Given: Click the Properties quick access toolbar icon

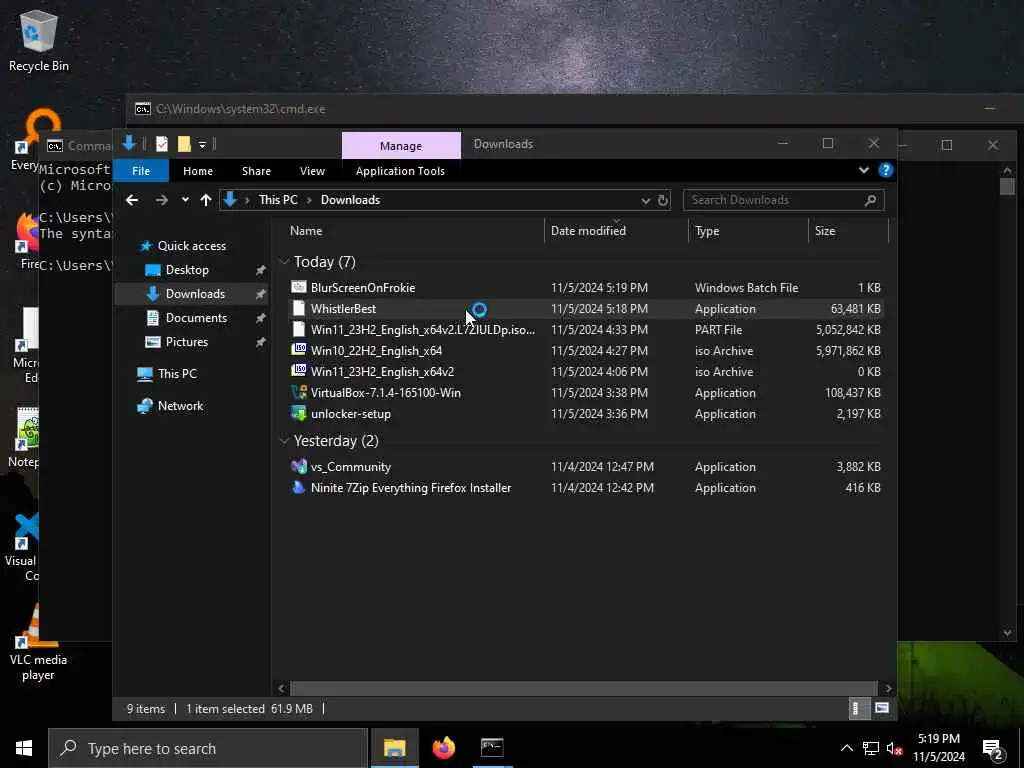Looking at the screenshot, I should (162, 144).
